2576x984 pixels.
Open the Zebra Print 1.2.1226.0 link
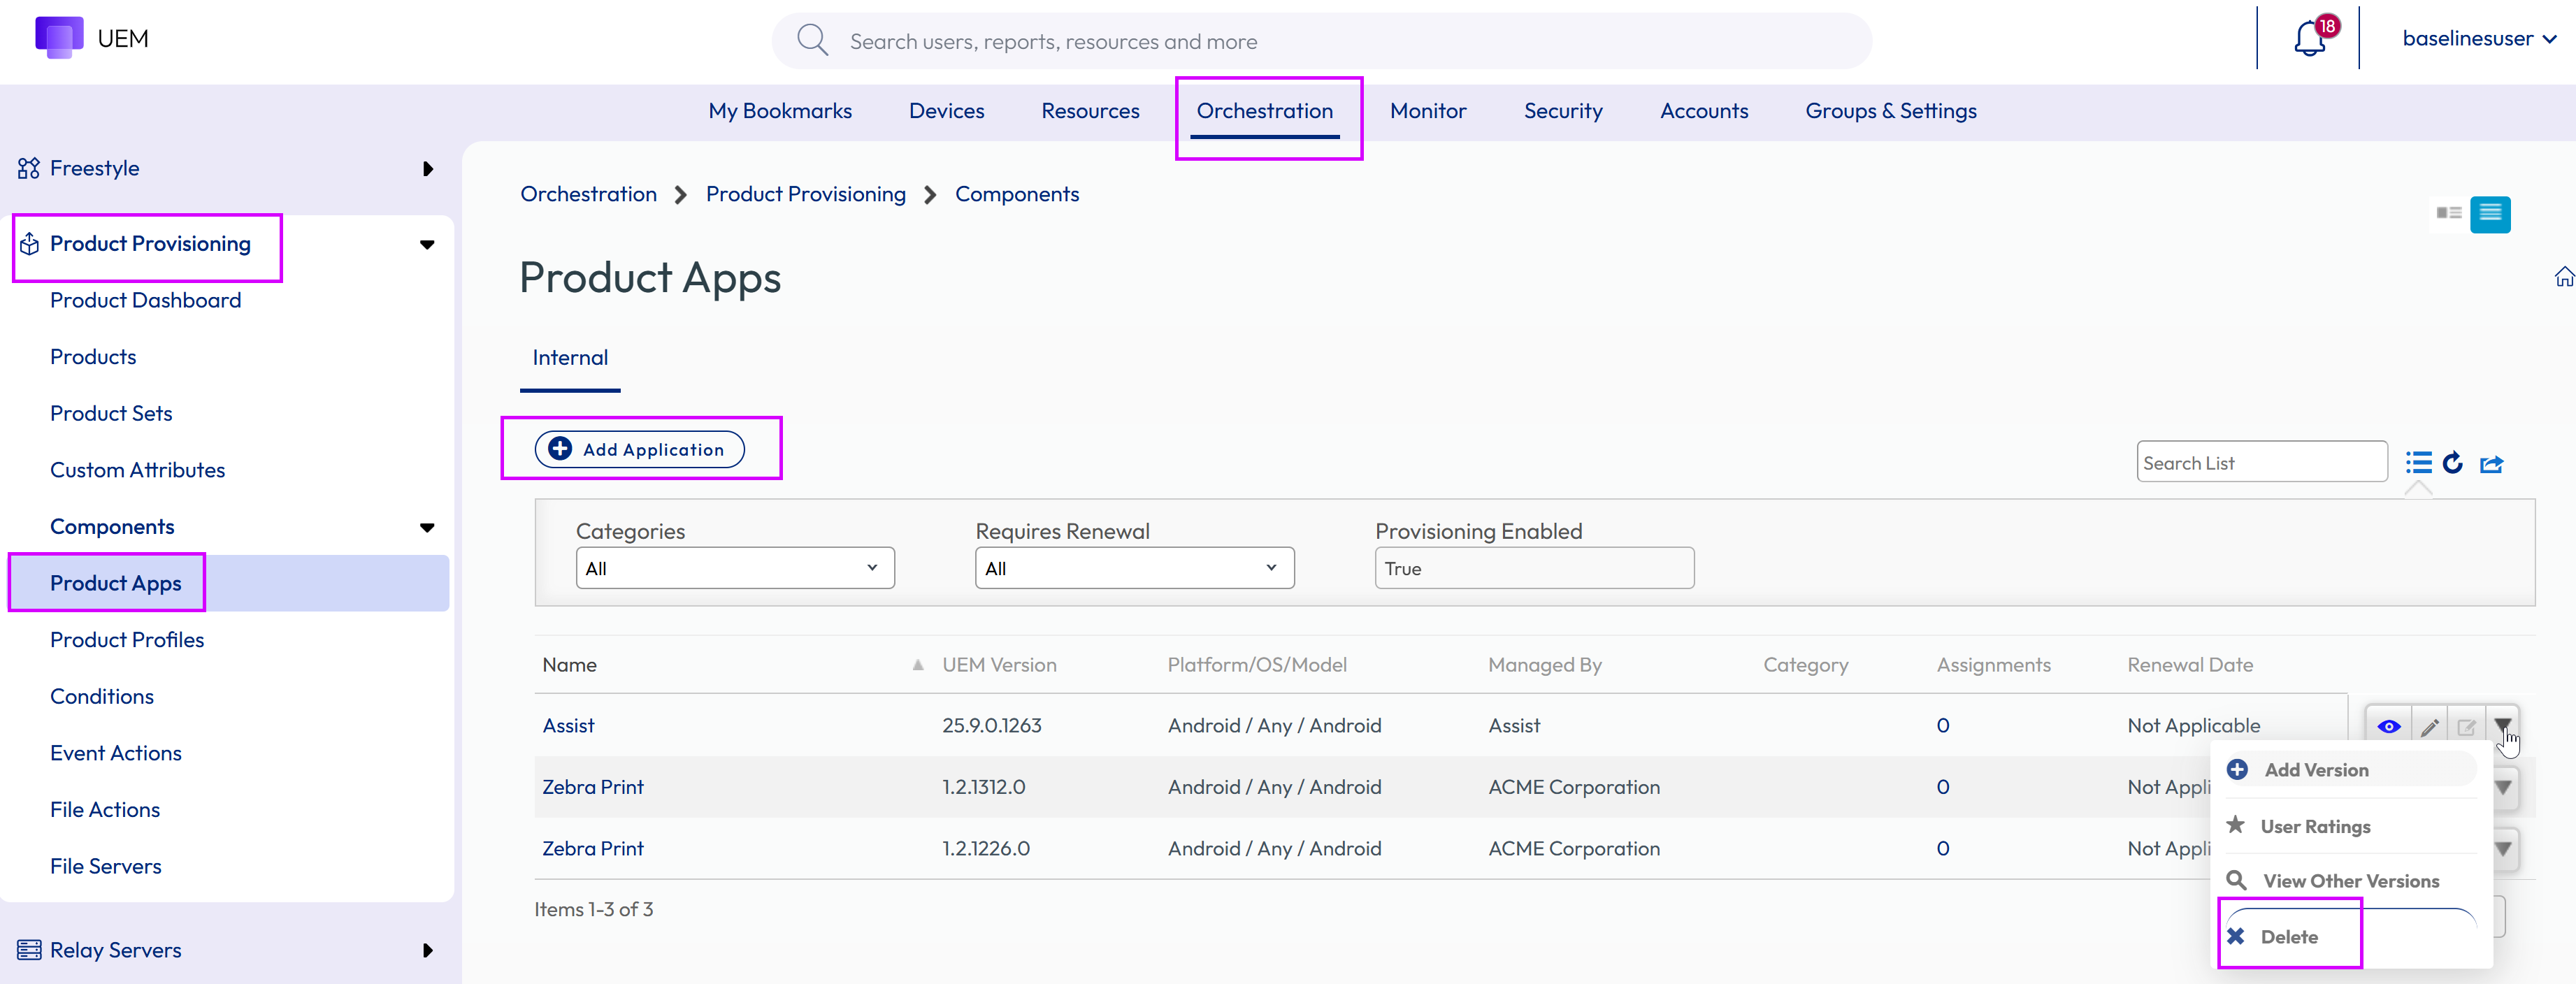[x=593, y=849]
